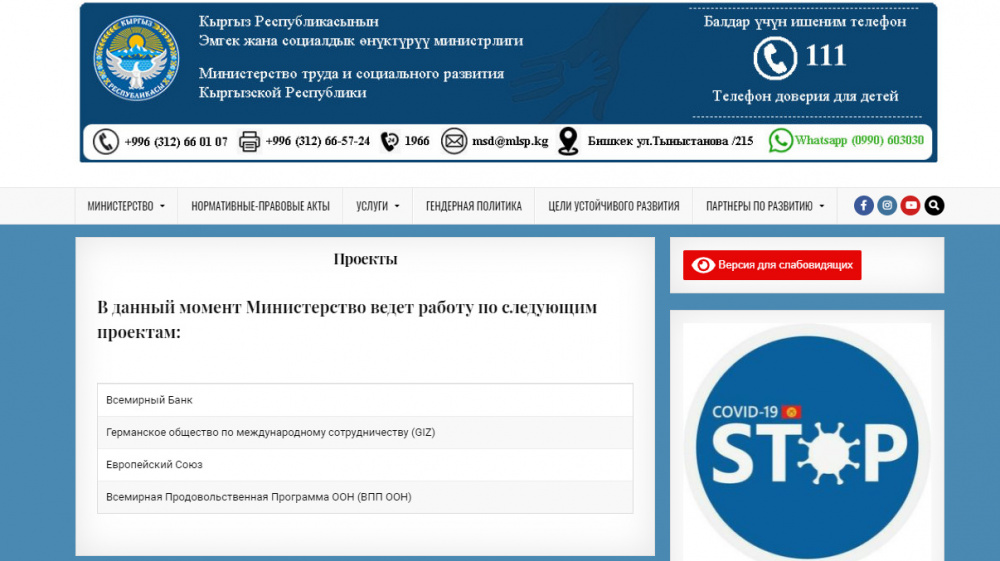Click the black search magnifier icon
Image resolution: width=1000 pixels, height=561 pixels.
coord(934,206)
